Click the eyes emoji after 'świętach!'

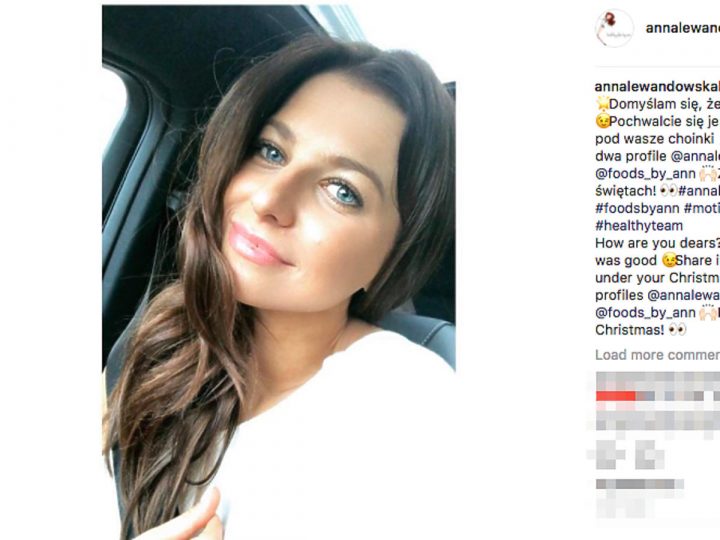[x=669, y=191]
